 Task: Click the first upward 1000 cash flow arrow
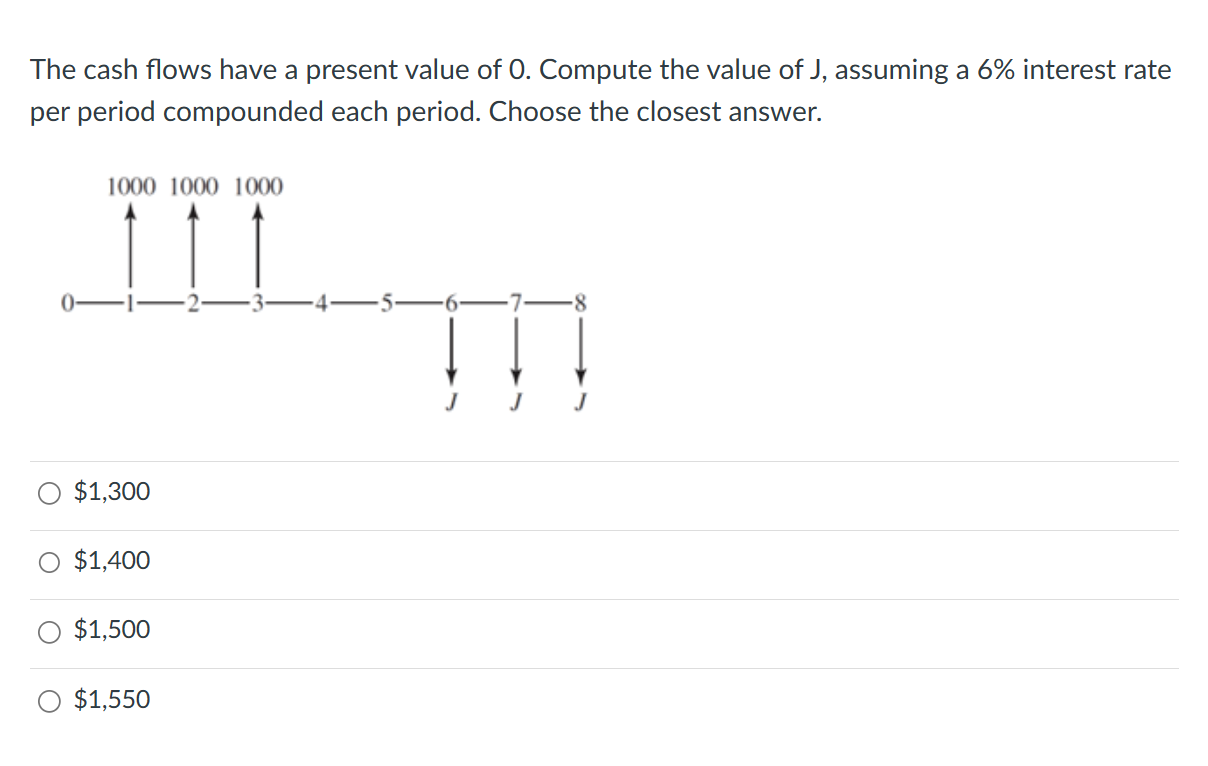pyautogui.click(x=132, y=245)
